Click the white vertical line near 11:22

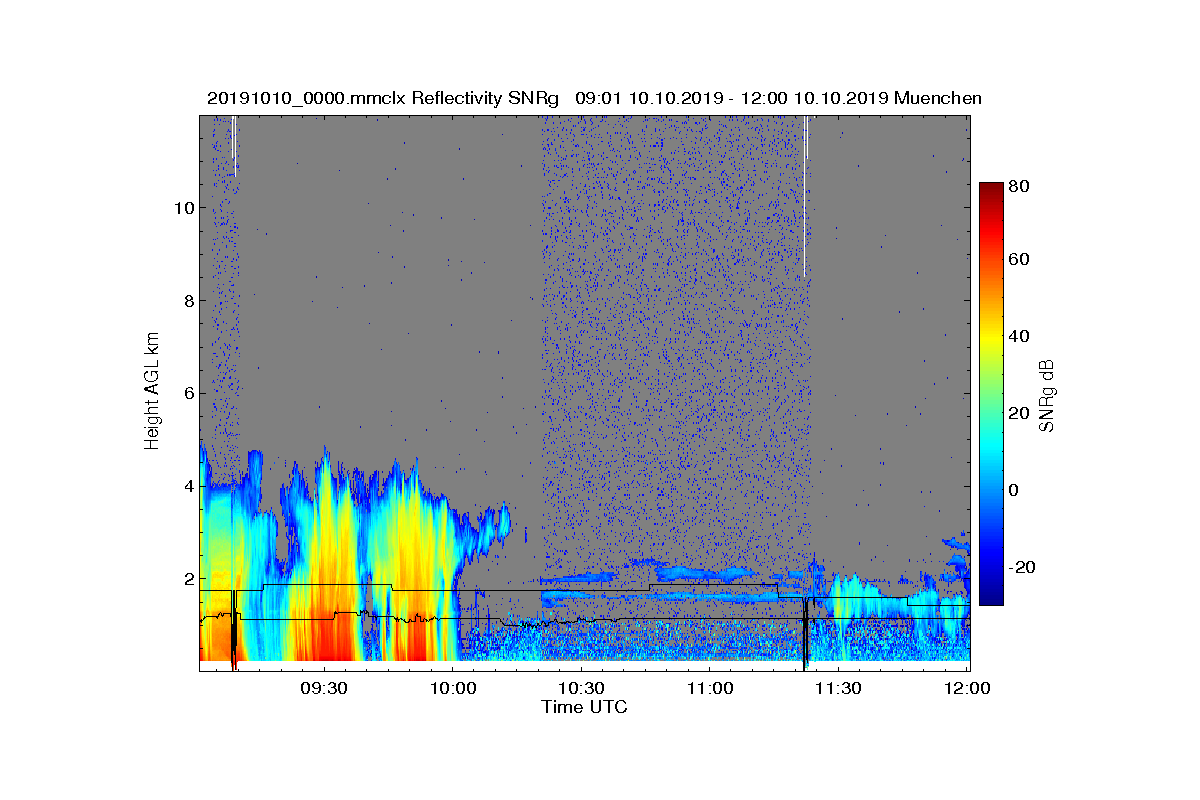click(805, 197)
